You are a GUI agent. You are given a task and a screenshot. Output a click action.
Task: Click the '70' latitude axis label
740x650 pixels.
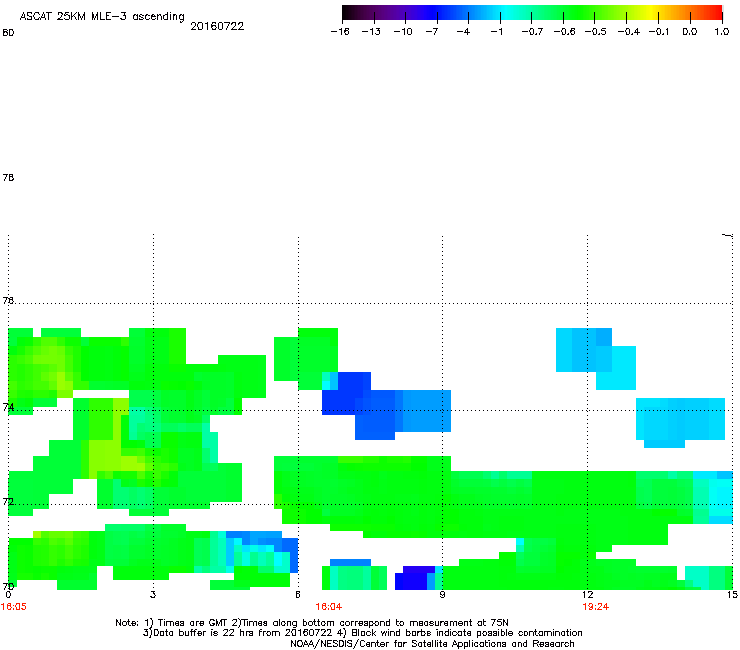point(8,586)
